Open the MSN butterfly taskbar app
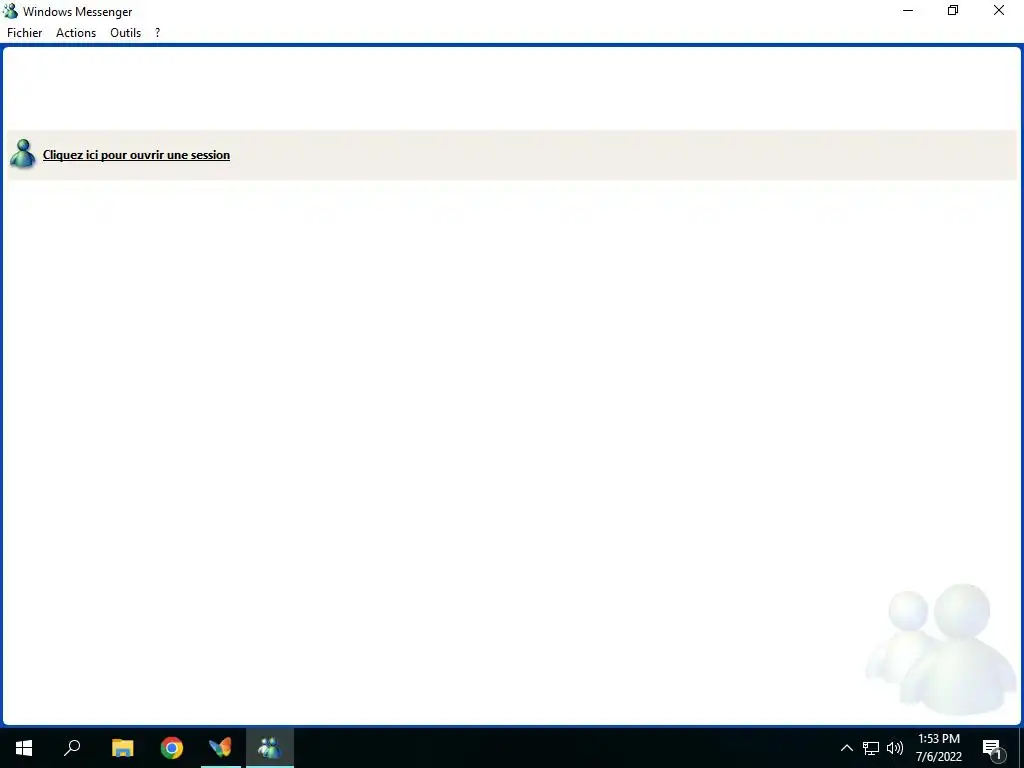The image size is (1024, 768). [221, 748]
